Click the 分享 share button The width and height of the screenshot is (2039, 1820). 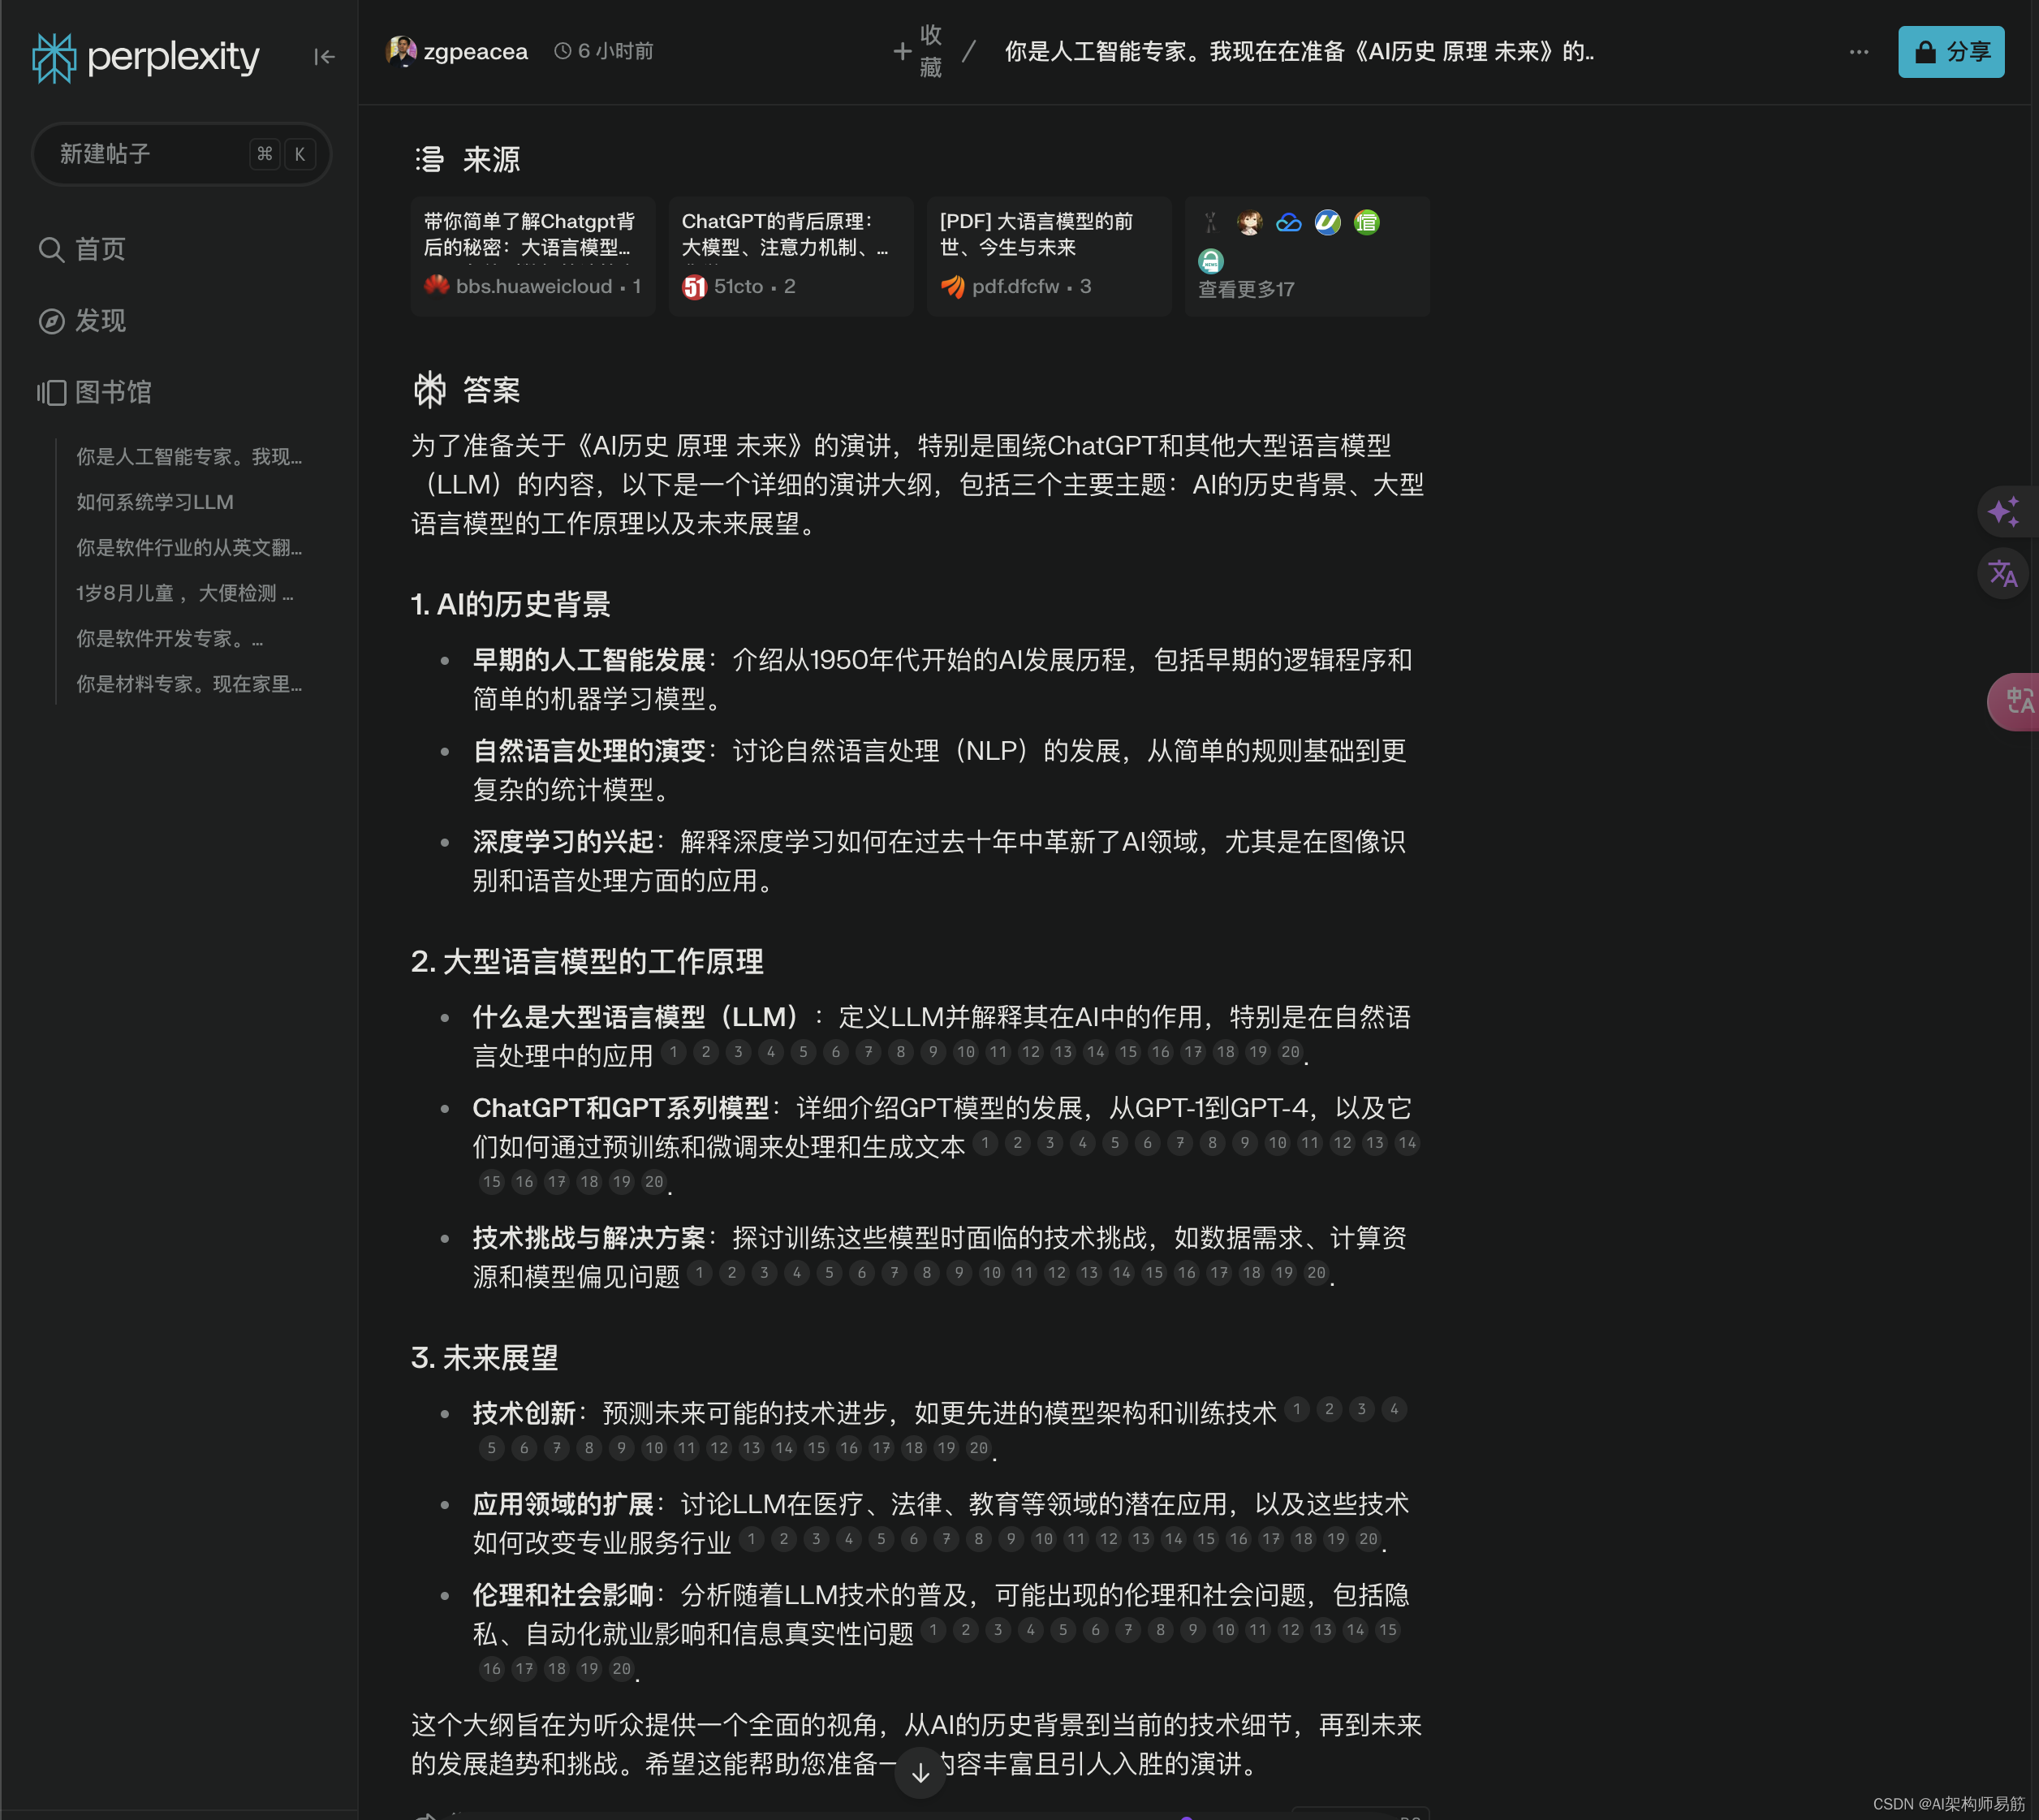(1950, 52)
